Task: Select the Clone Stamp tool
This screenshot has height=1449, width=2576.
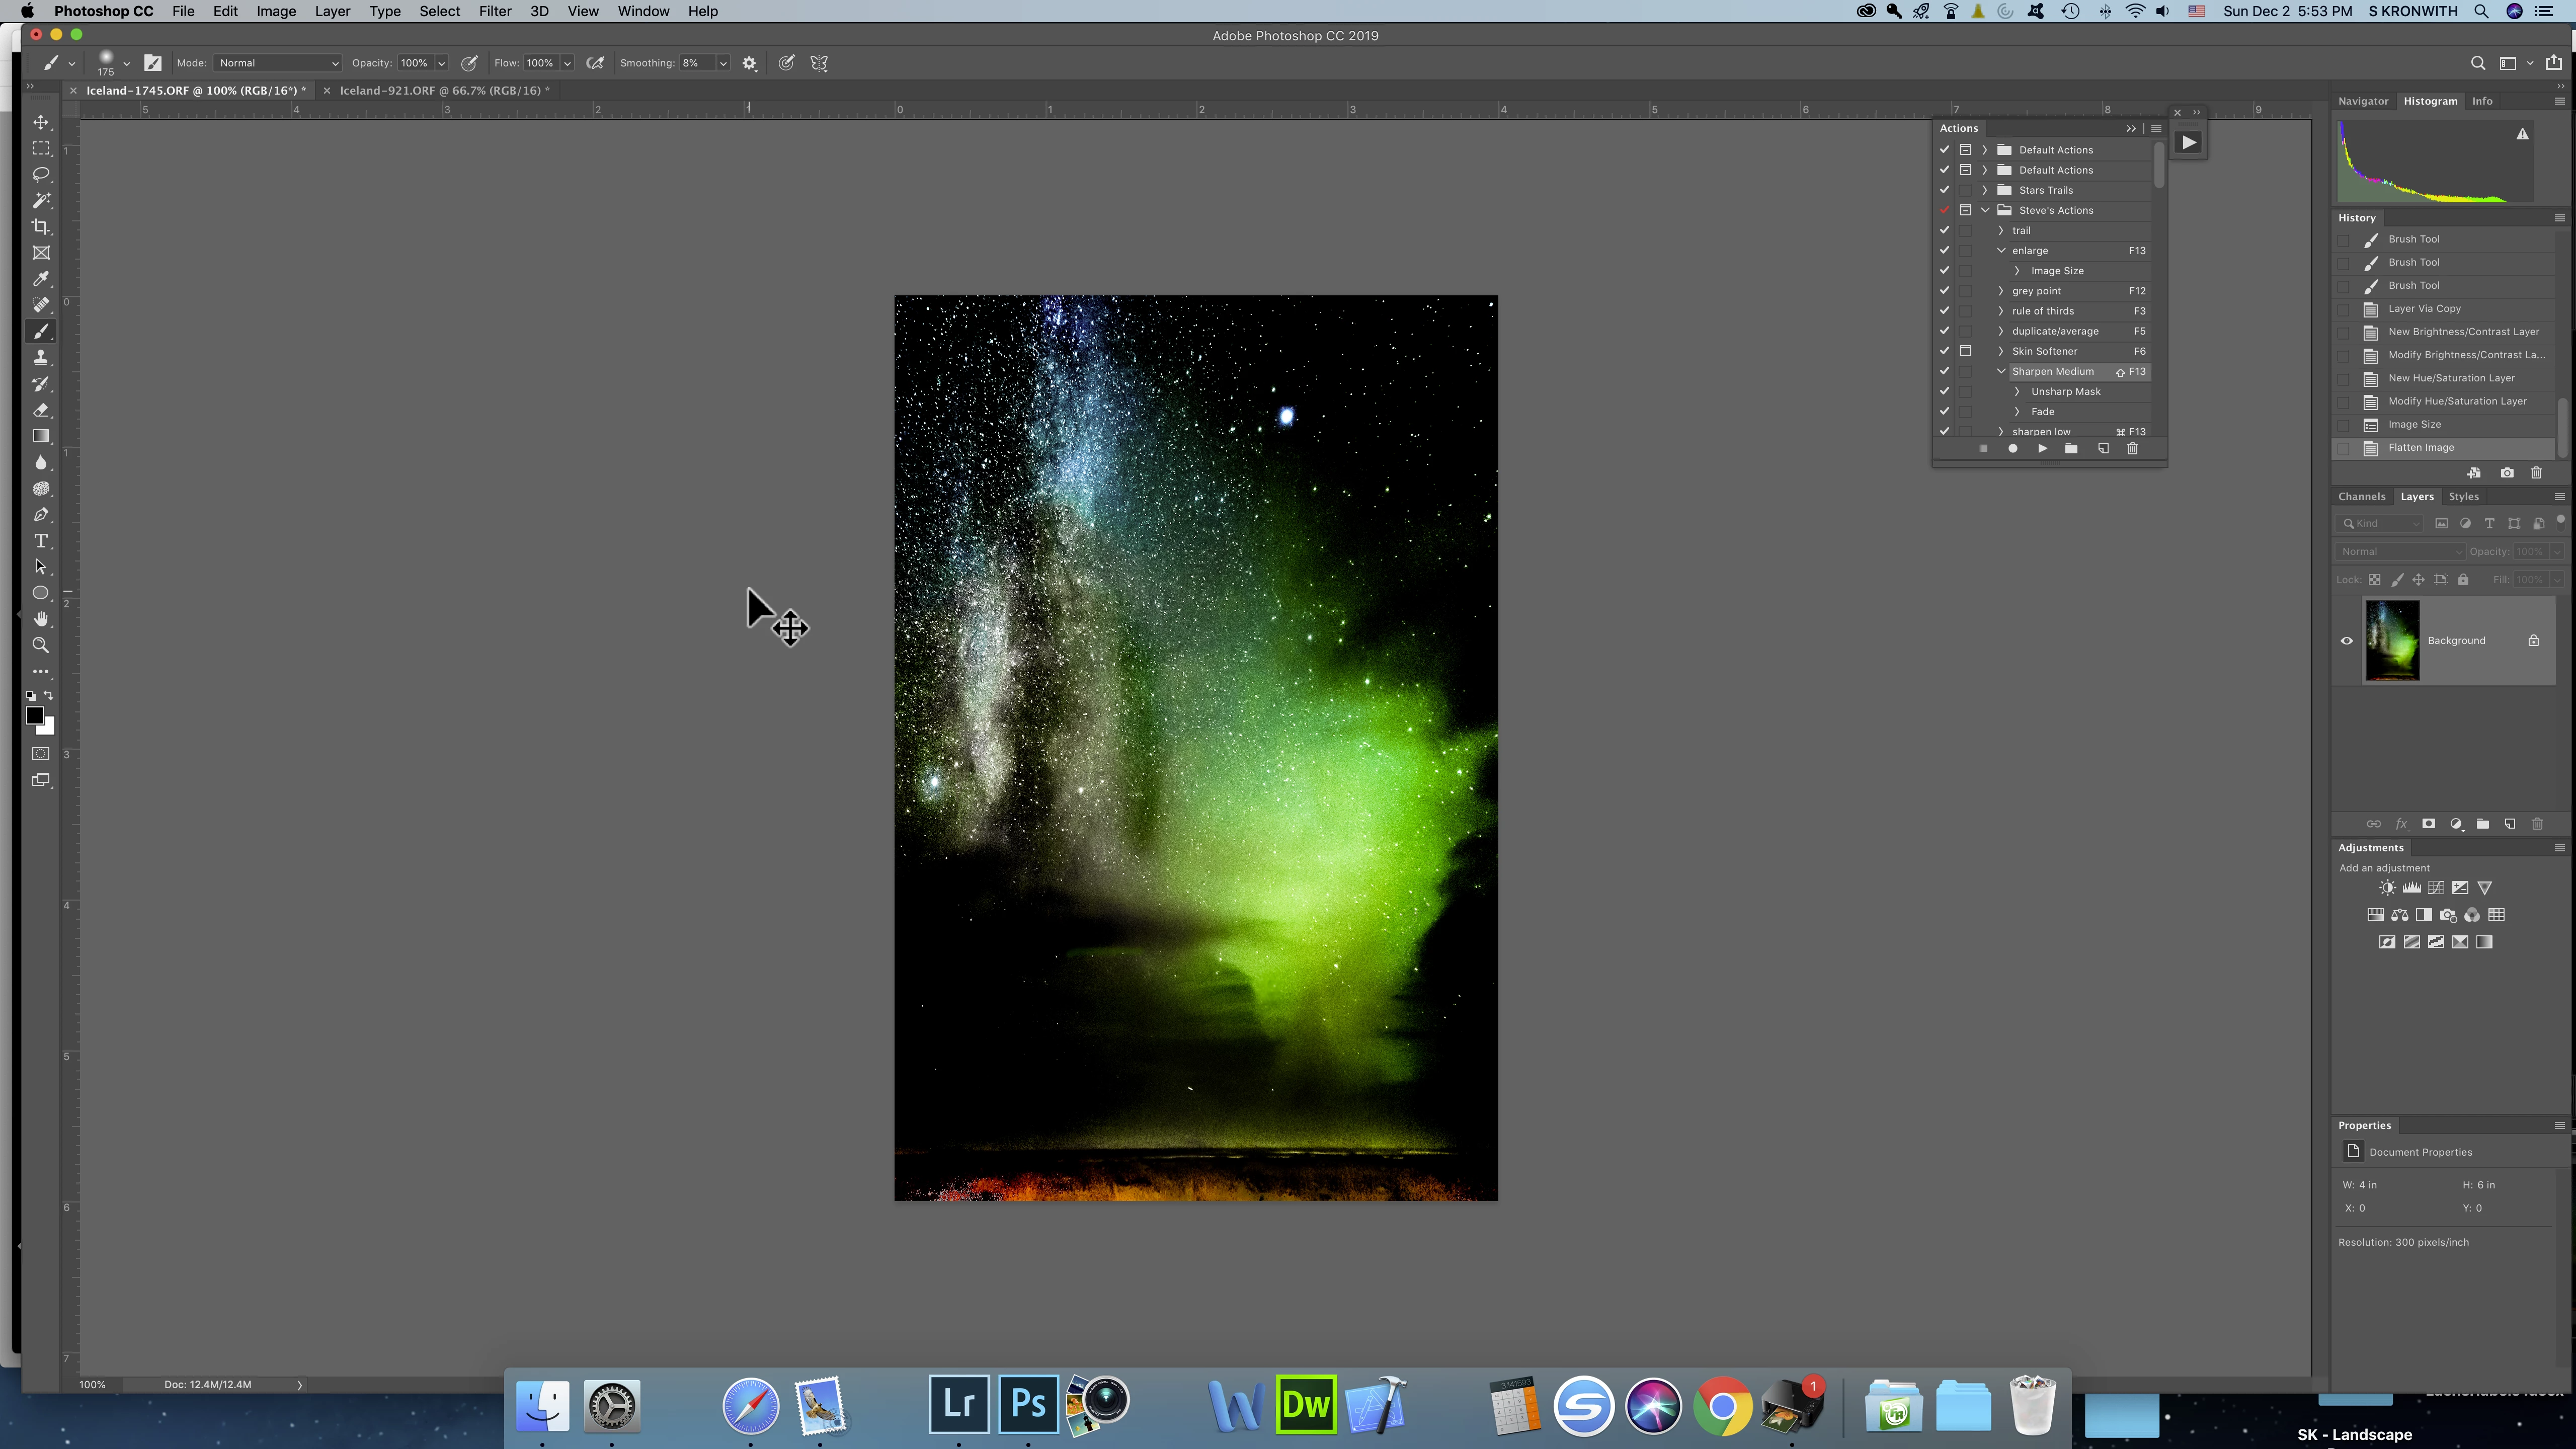Action: pos(41,358)
